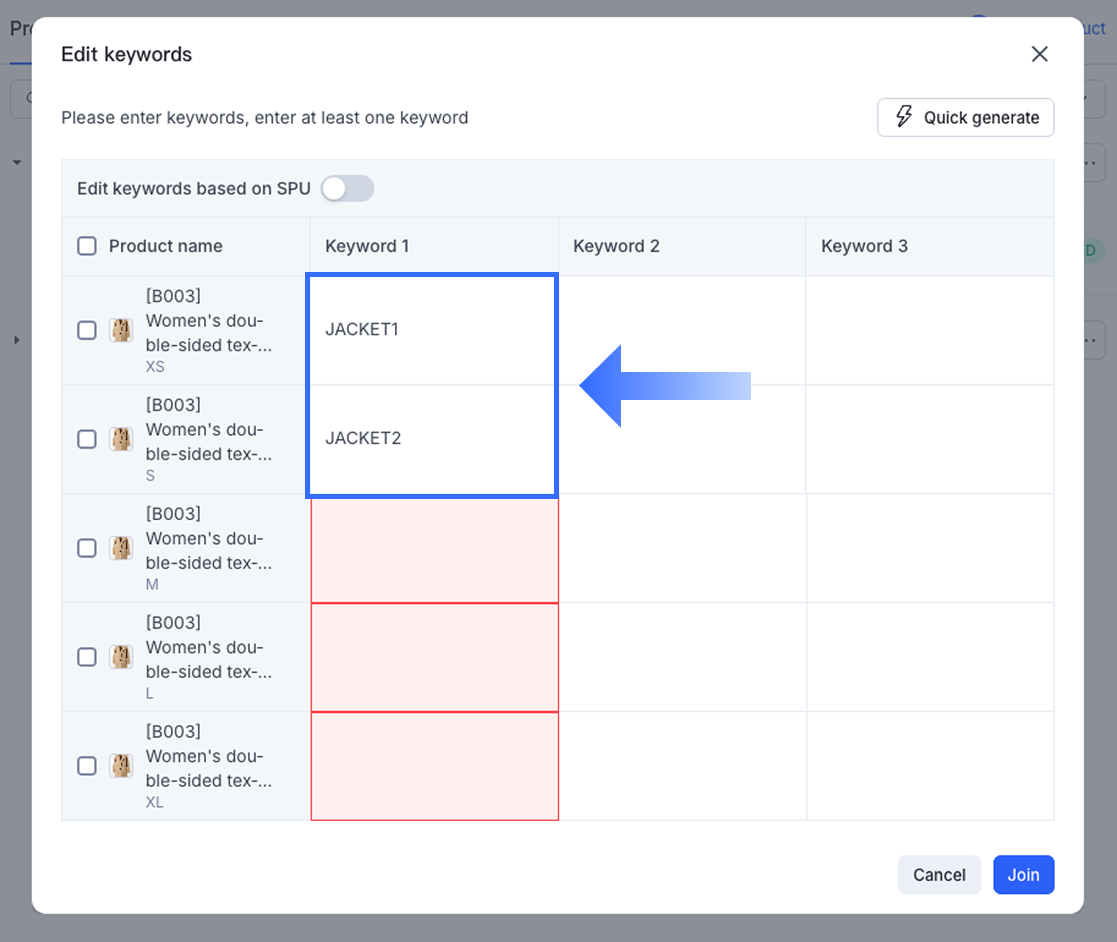Close the Edit keywords dialog
Viewport: 1117px width, 942px height.
(x=1040, y=54)
